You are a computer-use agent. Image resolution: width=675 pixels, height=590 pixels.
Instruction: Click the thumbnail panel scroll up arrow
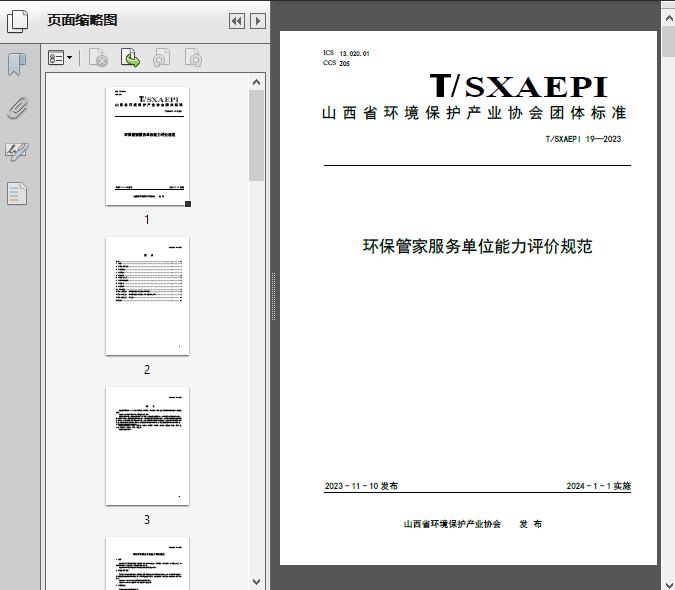(257, 82)
